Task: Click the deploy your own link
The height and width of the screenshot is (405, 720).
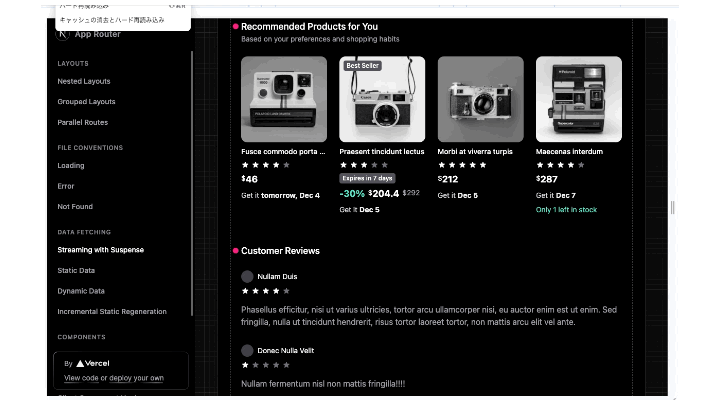Action: [x=137, y=378]
